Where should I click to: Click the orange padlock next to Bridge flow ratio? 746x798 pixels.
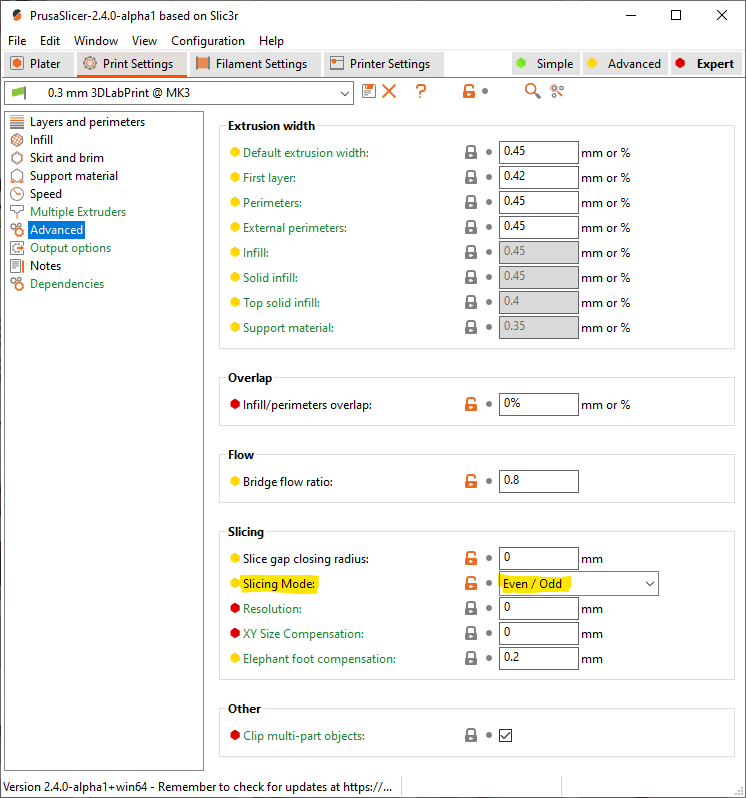(x=470, y=482)
